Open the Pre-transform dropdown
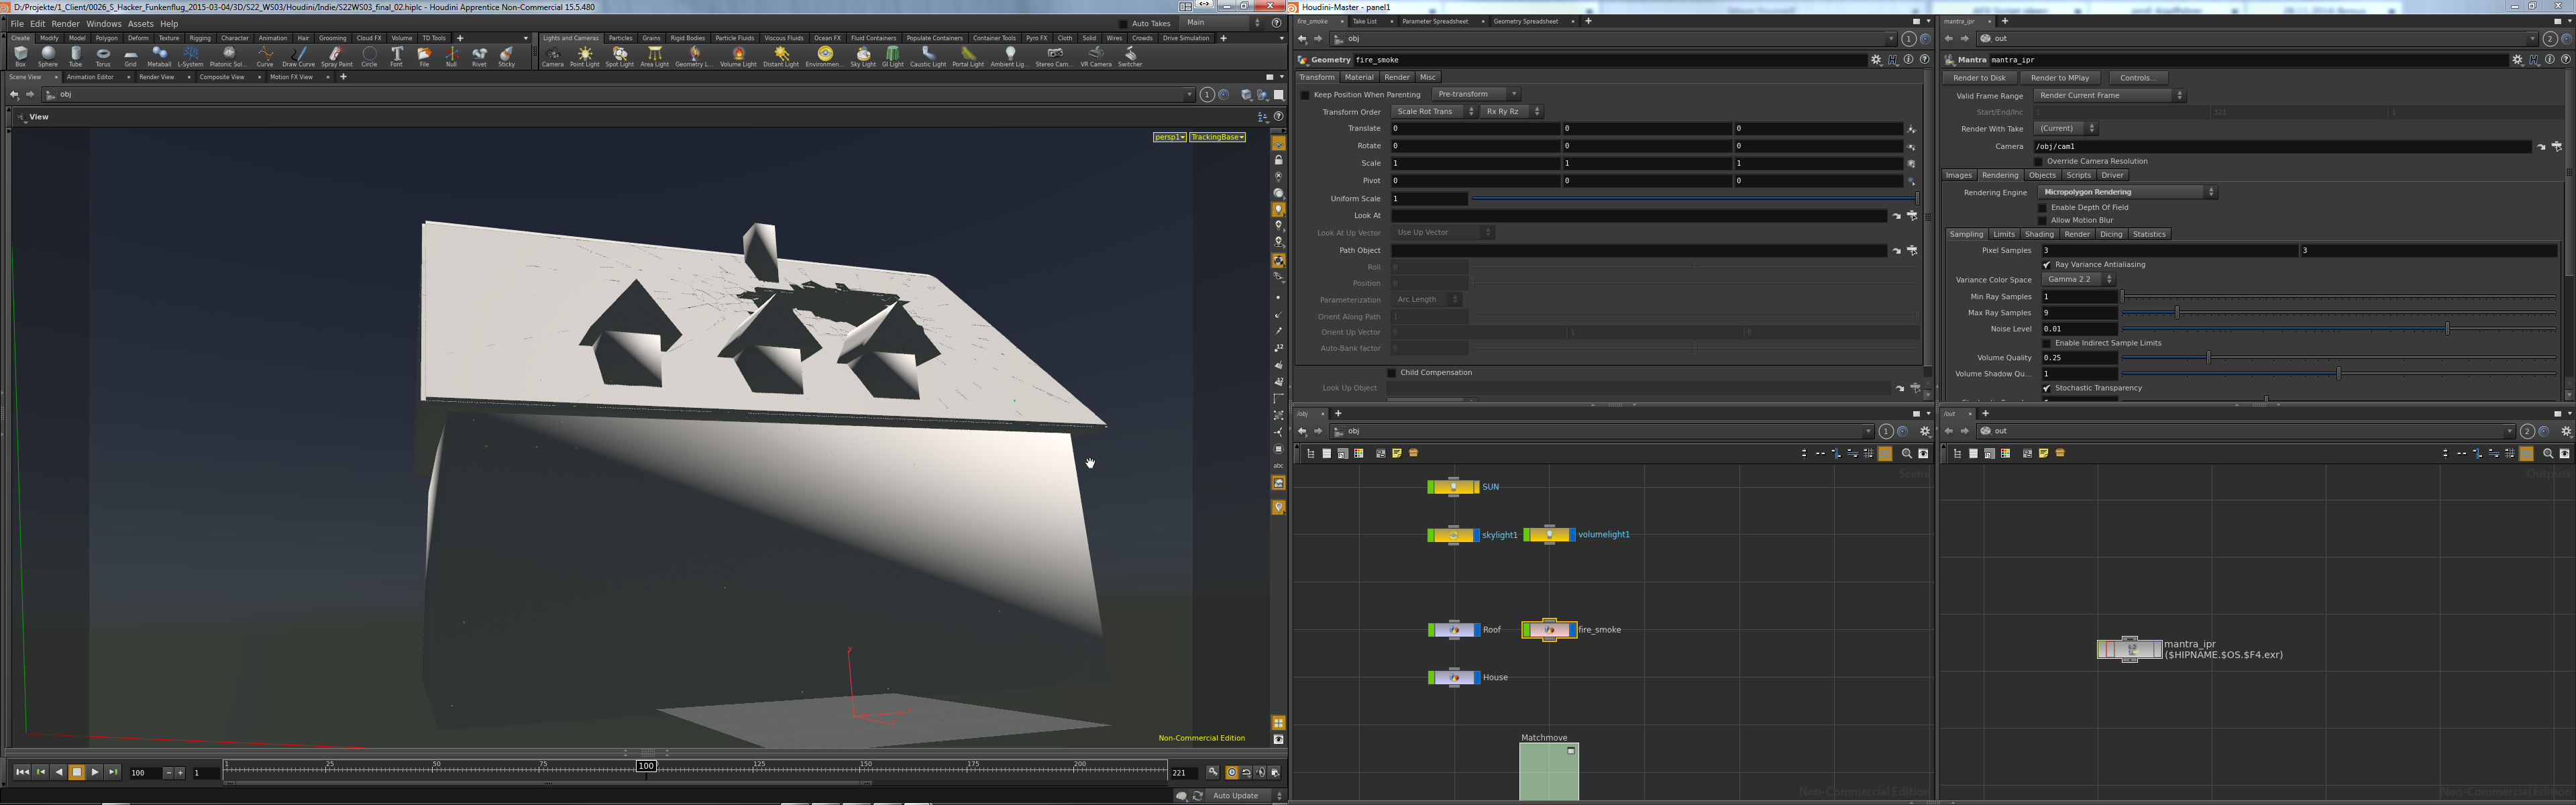 1476,94
